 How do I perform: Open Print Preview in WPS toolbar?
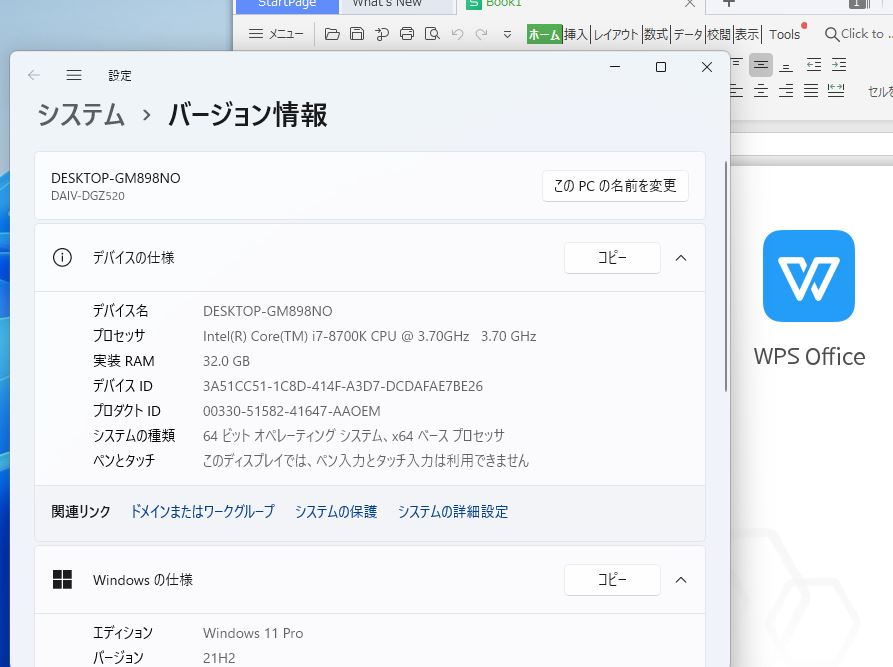(432, 34)
